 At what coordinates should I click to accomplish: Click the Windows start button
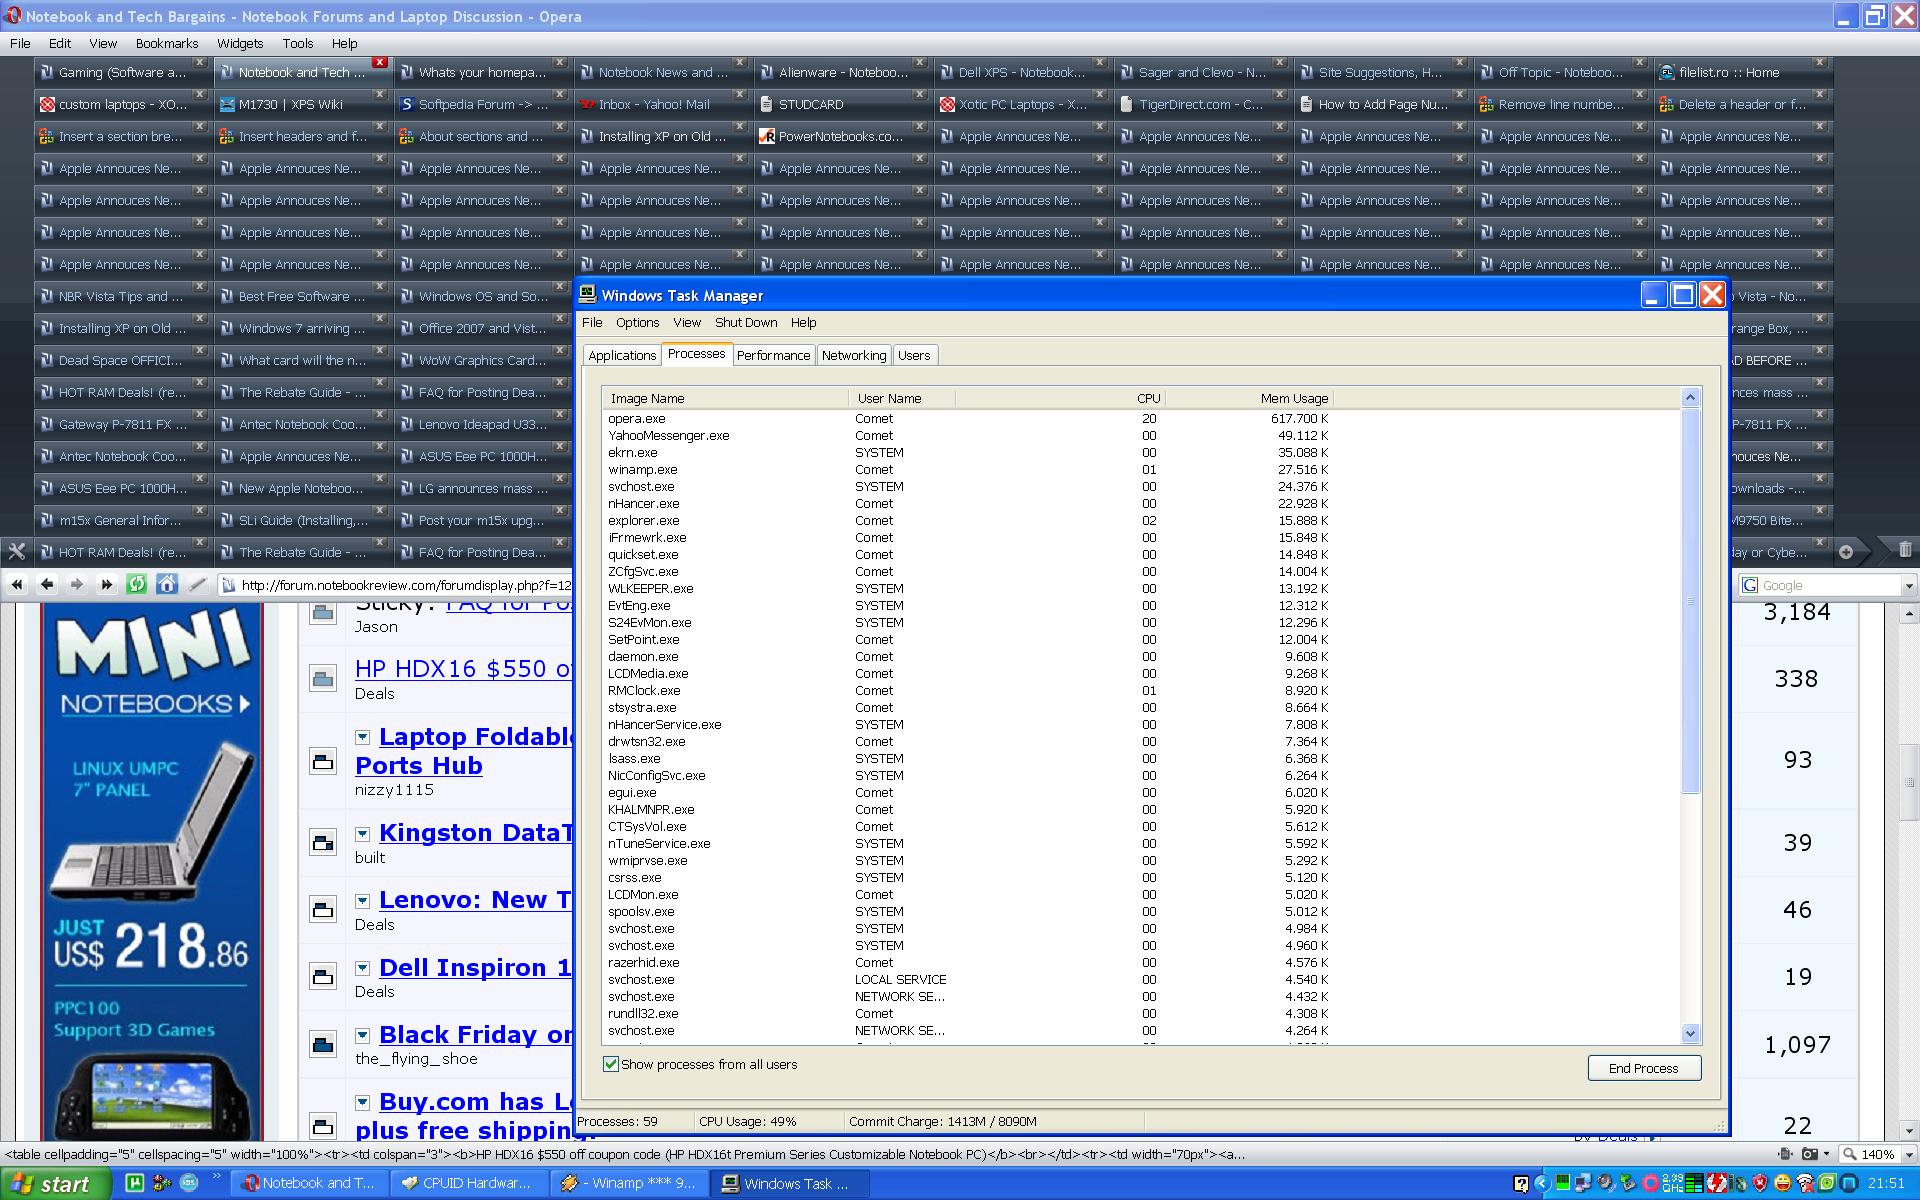click(54, 1184)
